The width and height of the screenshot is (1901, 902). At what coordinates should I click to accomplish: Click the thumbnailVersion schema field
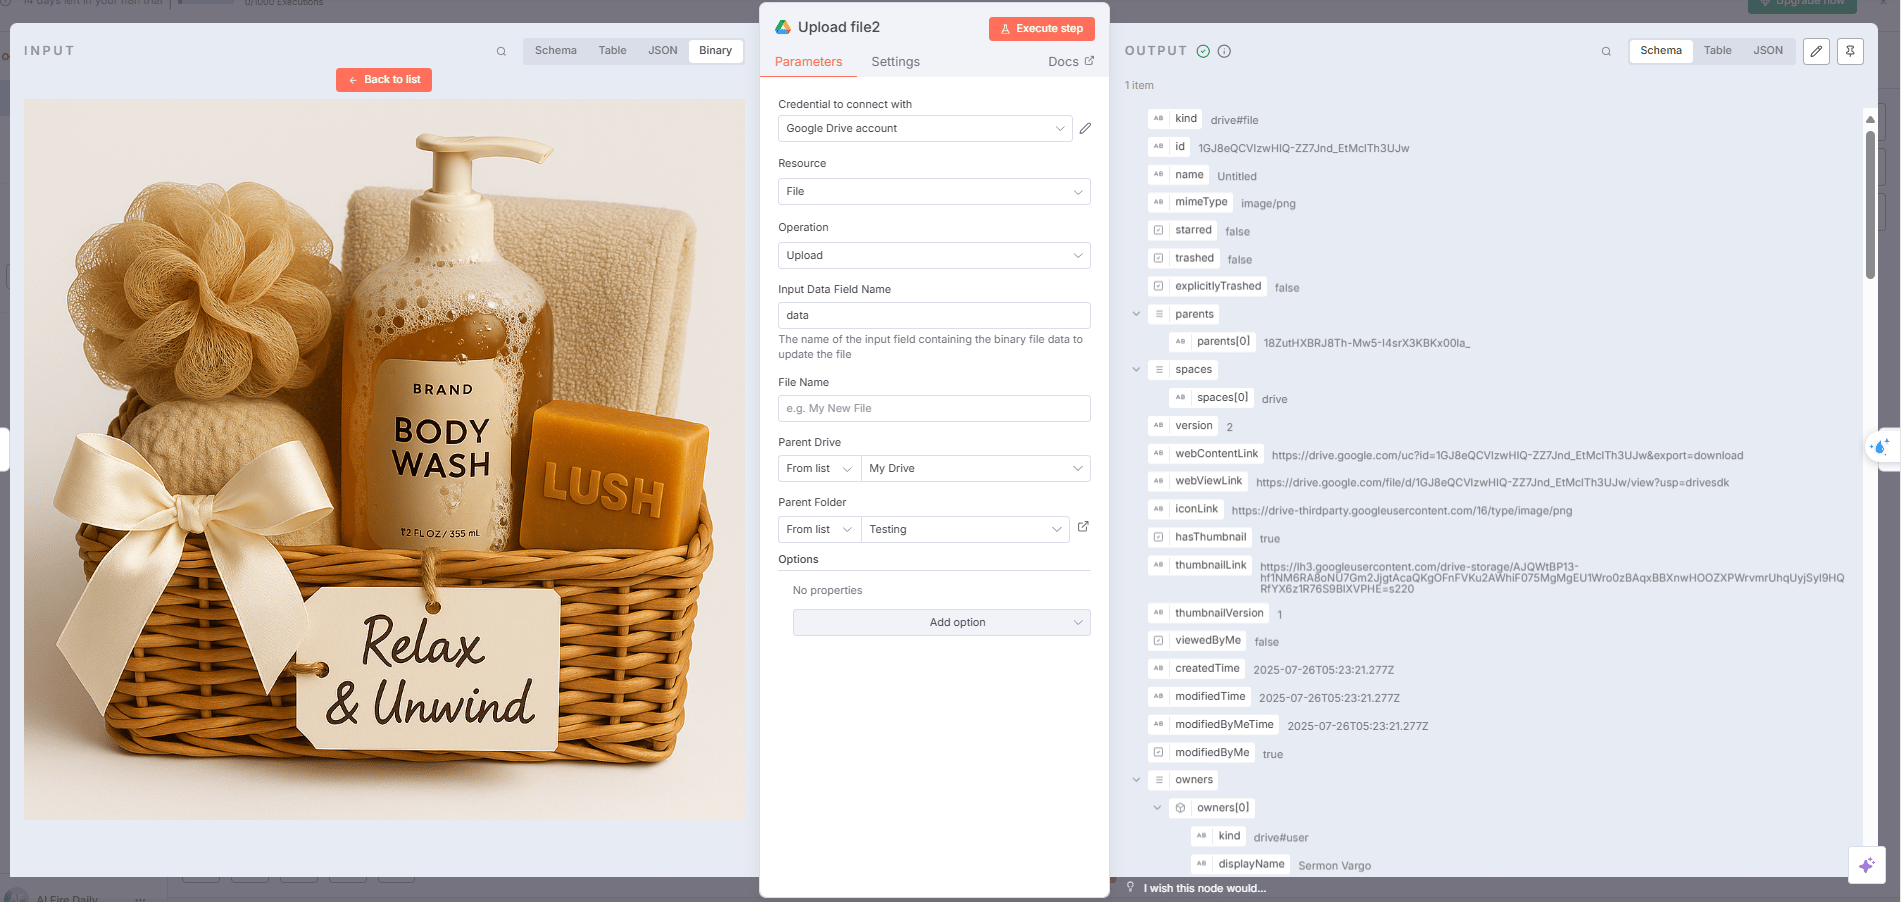click(1208, 613)
